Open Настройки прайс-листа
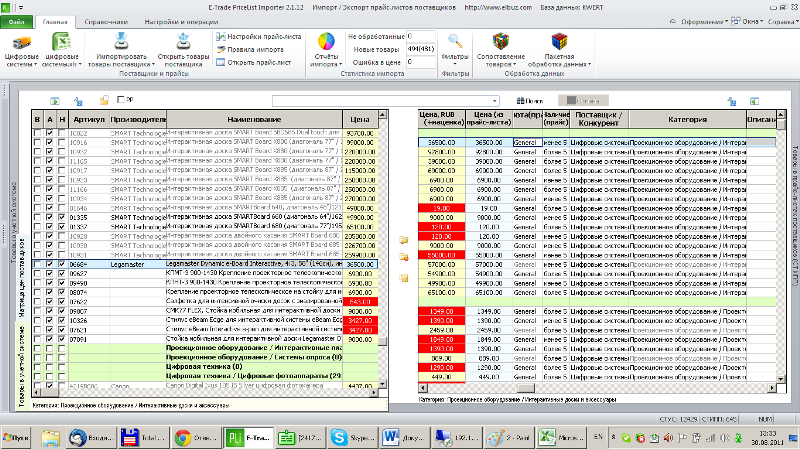The width and height of the screenshot is (800, 450). pyautogui.click(x=259, y=37)
